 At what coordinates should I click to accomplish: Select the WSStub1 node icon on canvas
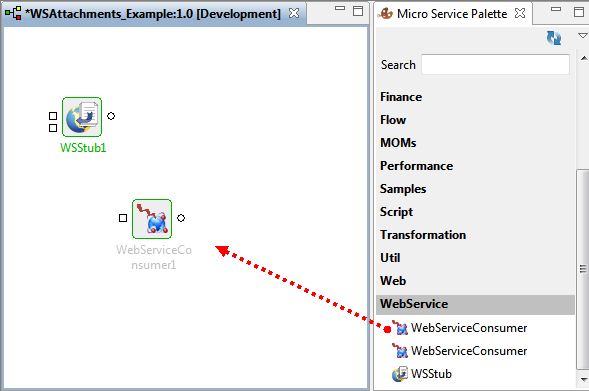pyautogui.click(x=82, y=117)
